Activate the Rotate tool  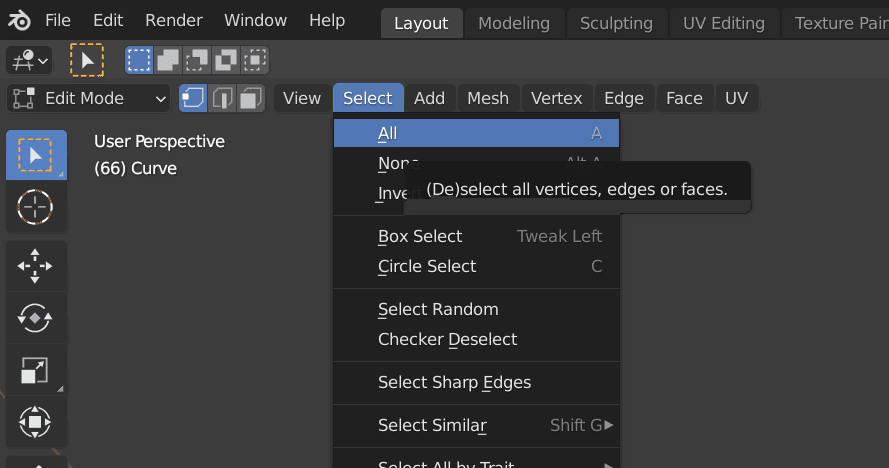tap(36, 318)
